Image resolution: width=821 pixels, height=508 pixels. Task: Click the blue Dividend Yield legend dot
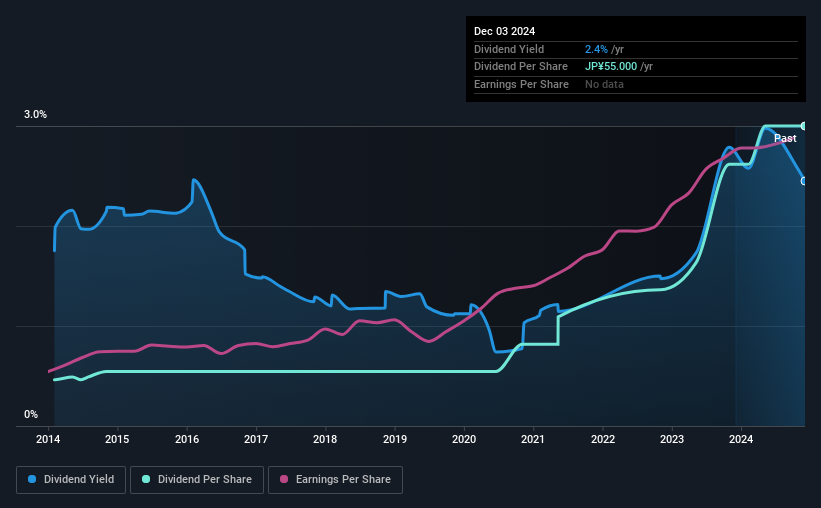[x=32, y=479]
